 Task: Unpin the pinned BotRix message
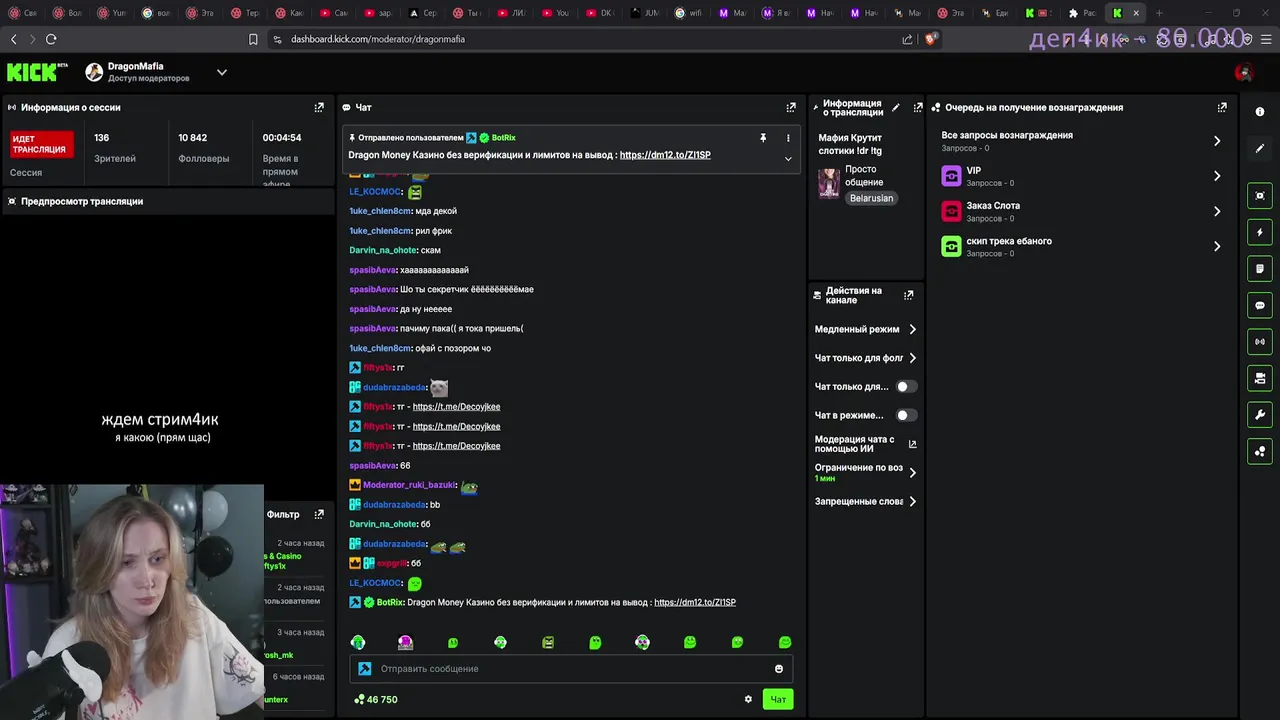click(763, 138)
